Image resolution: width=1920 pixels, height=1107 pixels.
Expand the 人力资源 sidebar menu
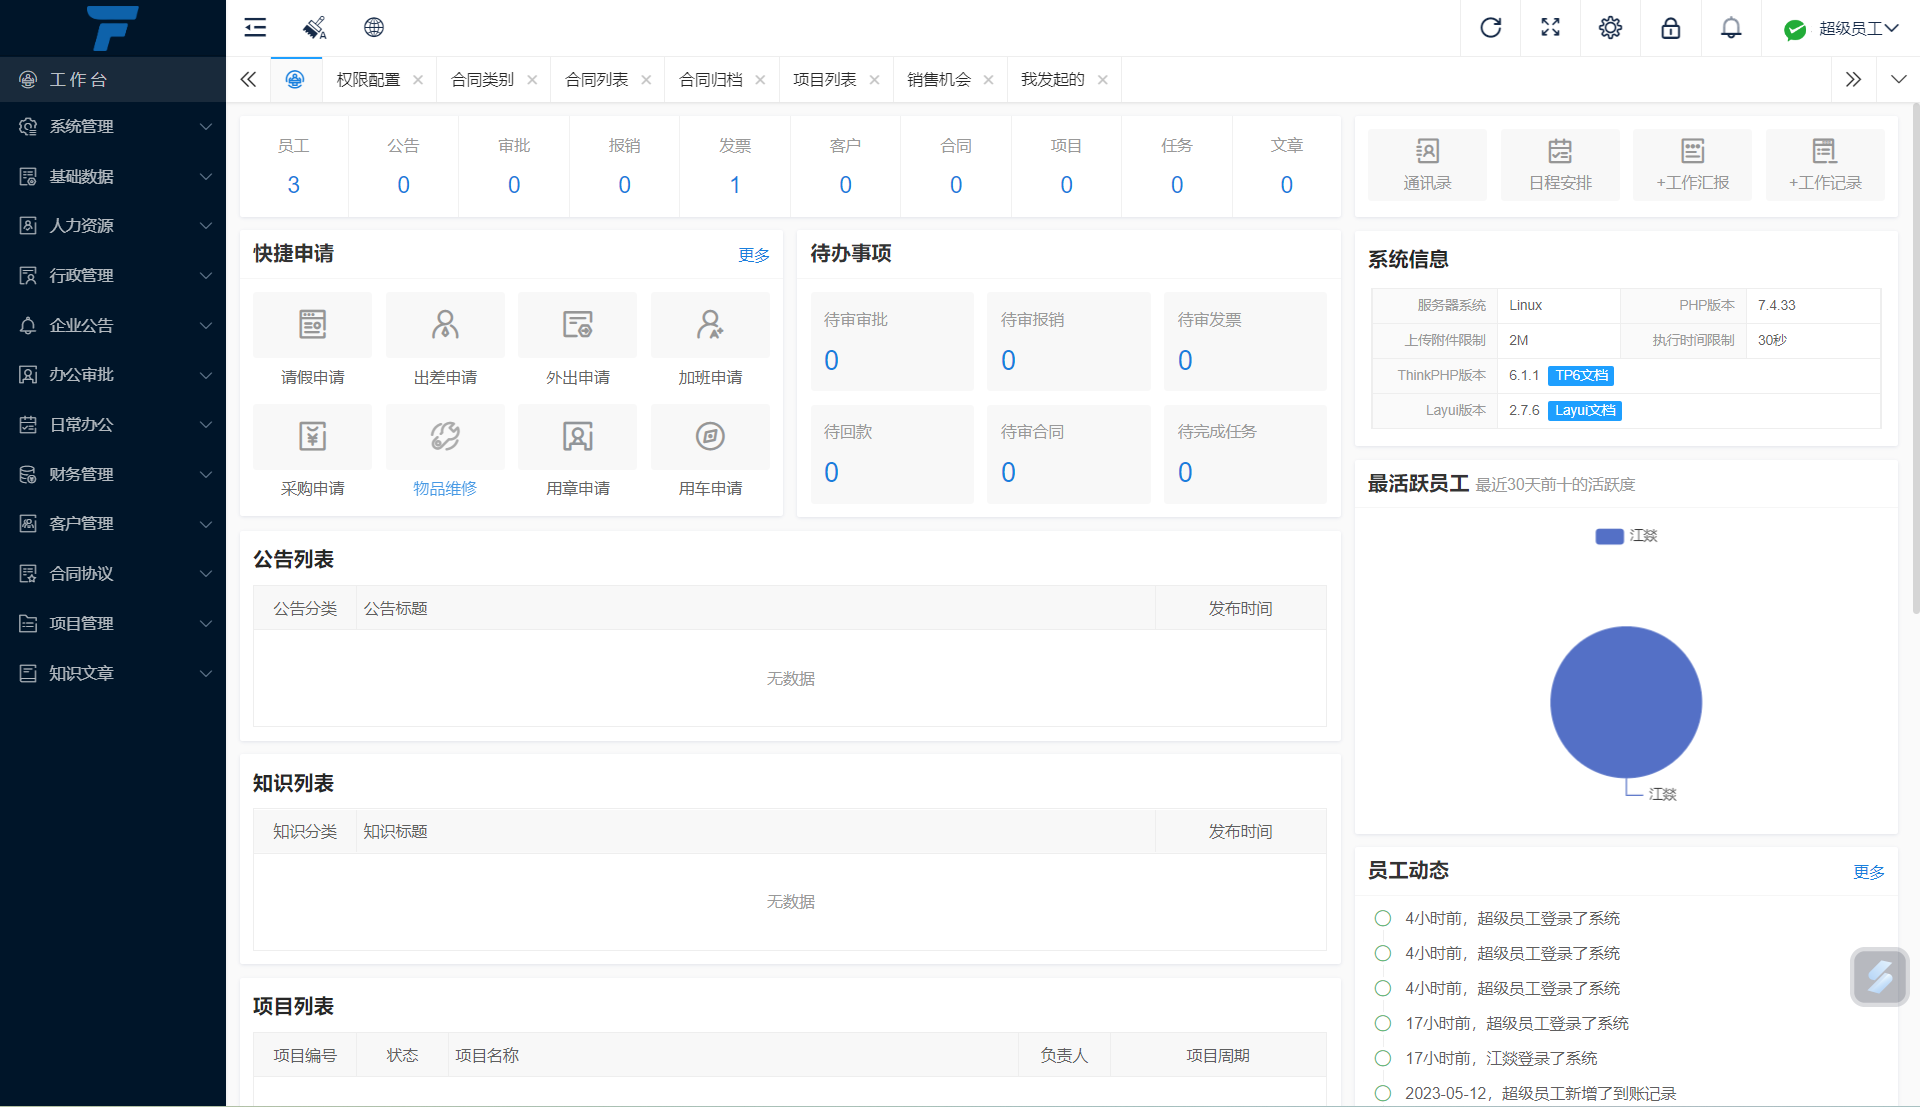pos(113,226)
